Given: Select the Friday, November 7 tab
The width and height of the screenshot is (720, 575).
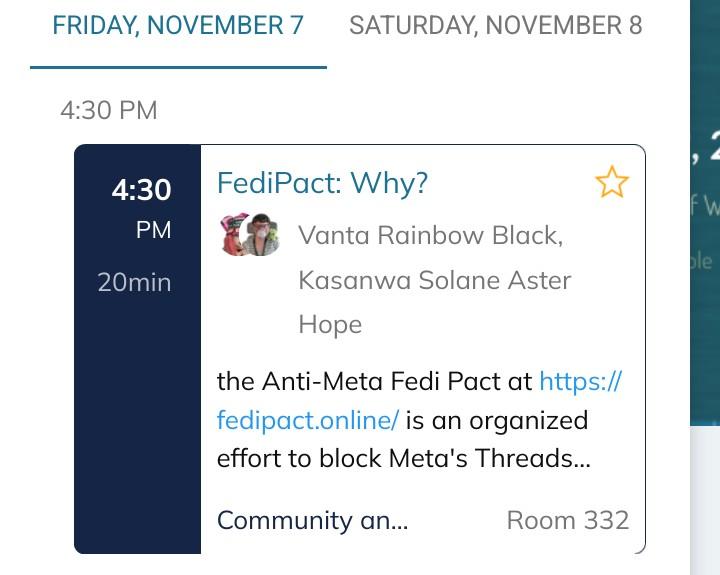Looking at the screenshot, I should point(178,26).
